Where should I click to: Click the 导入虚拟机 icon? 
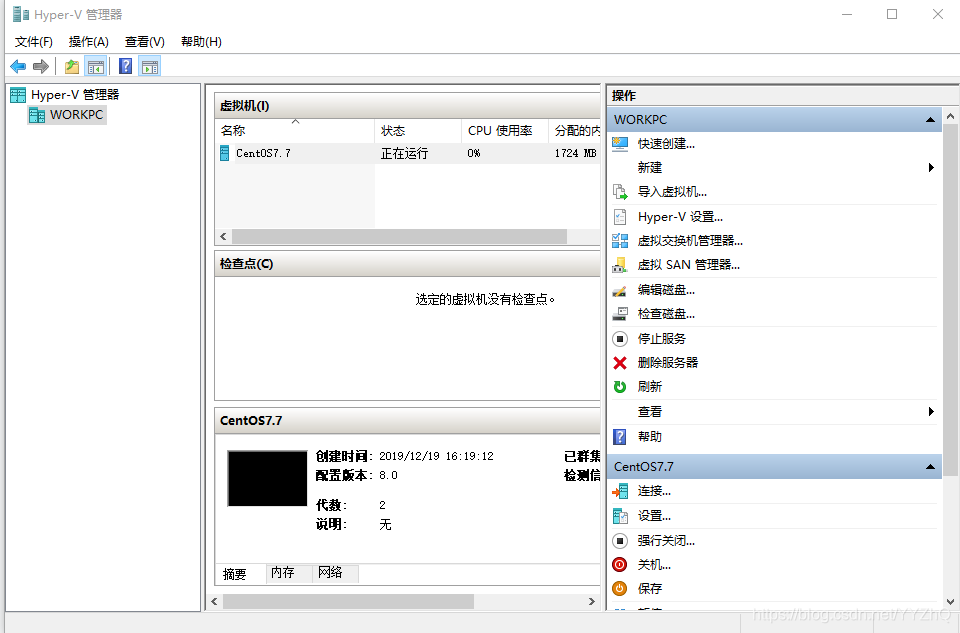pyautogui.click(x=620, y=192)
